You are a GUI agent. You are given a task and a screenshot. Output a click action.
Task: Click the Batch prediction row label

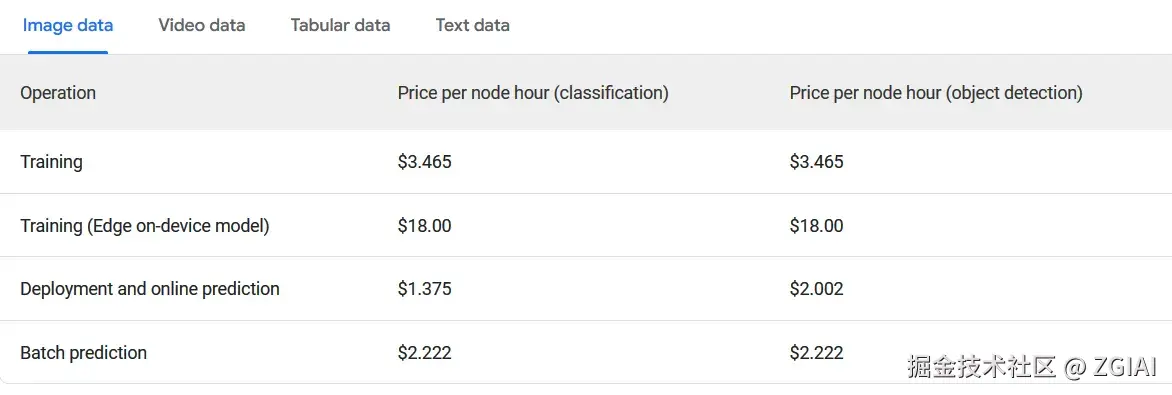coord(84,352)
